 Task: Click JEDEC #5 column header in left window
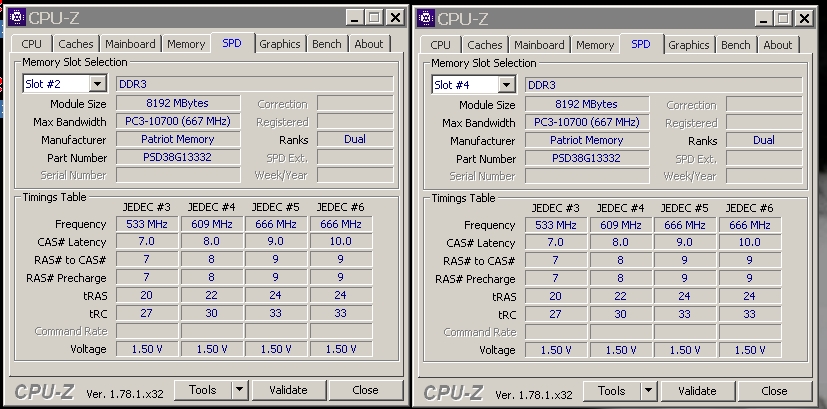[275, 207]
